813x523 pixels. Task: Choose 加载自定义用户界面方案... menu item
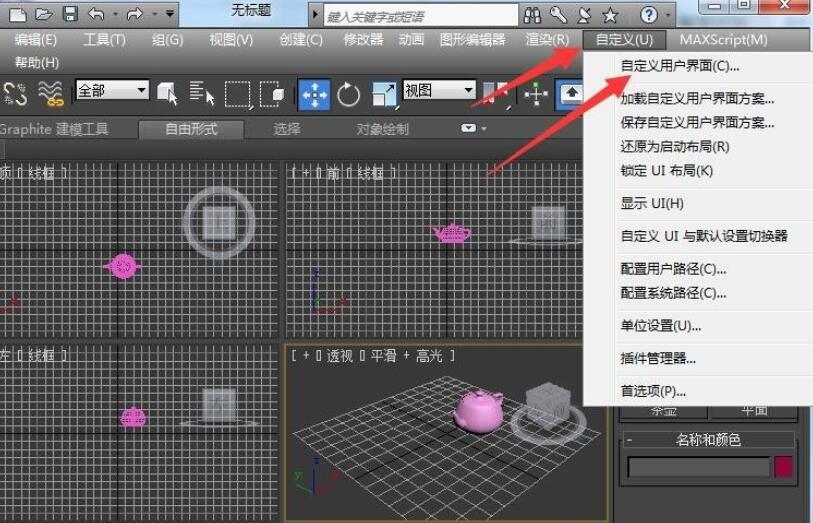698,98
